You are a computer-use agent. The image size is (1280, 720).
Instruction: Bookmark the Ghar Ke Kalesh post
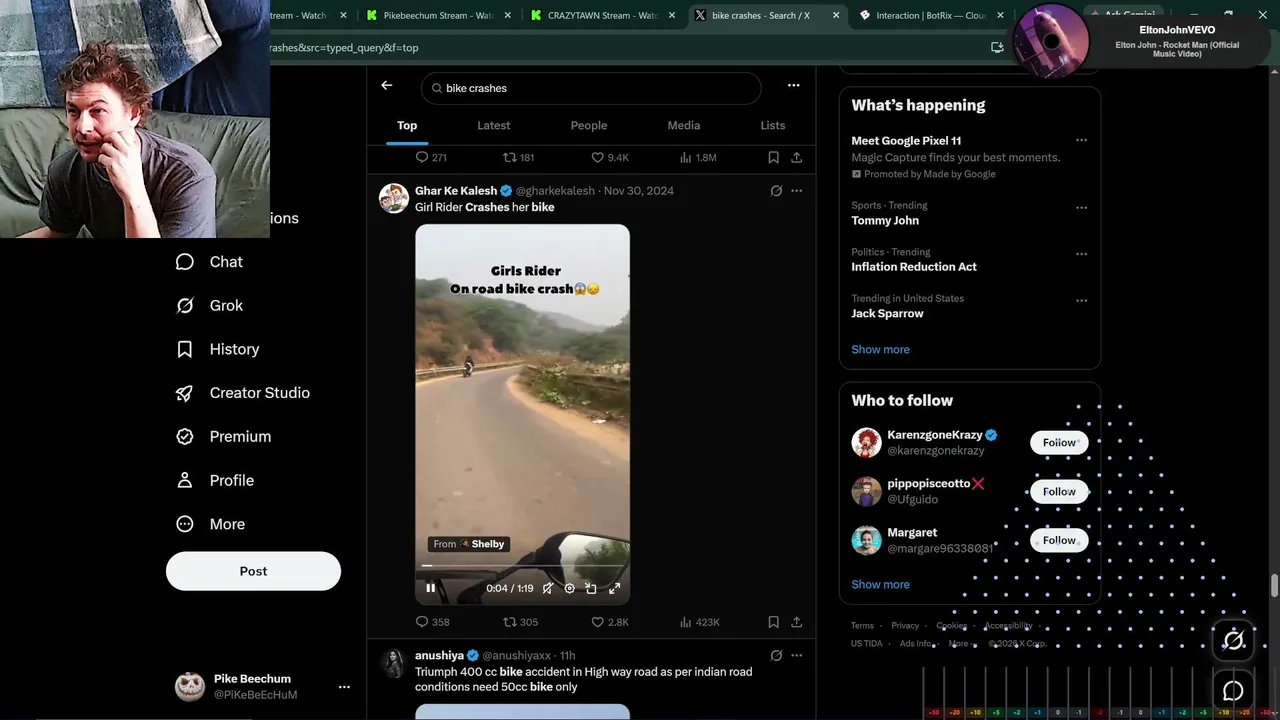[773, 622]
